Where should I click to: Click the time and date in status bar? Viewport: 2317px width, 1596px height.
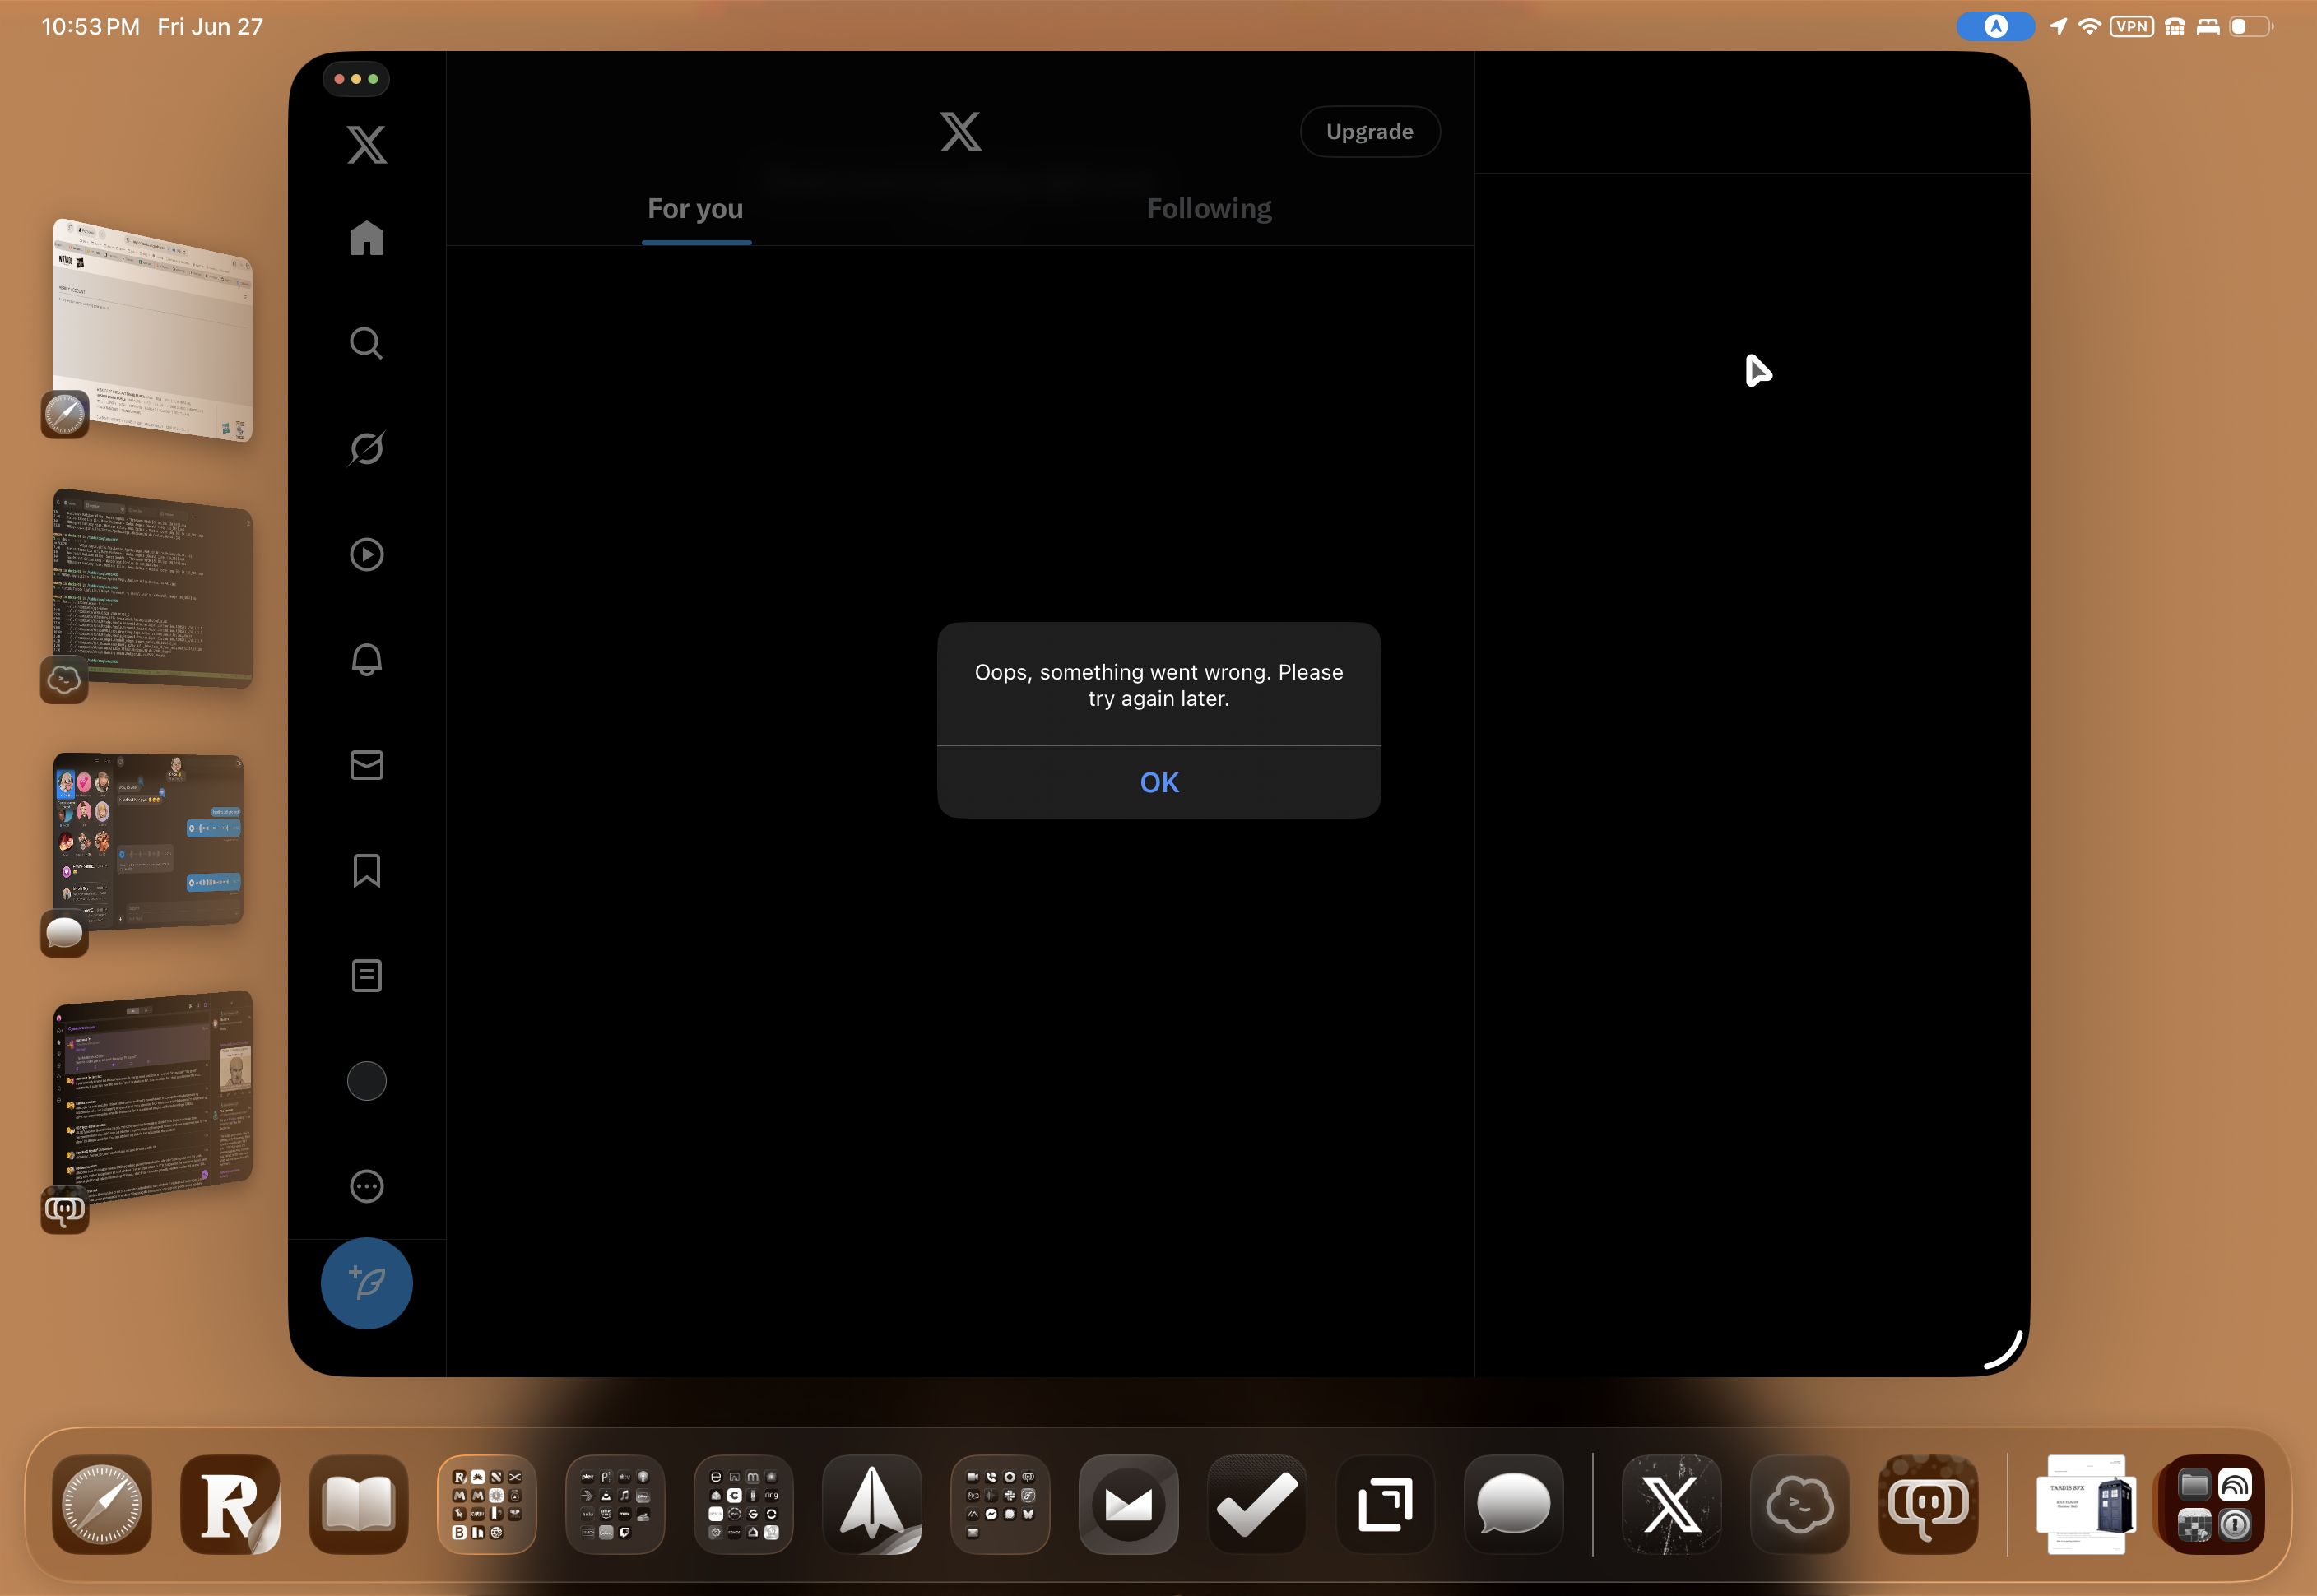152,27
